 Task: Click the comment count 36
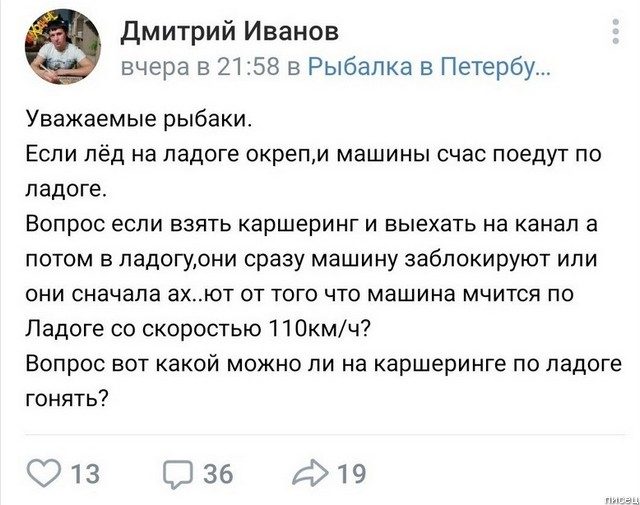(218, 472)
